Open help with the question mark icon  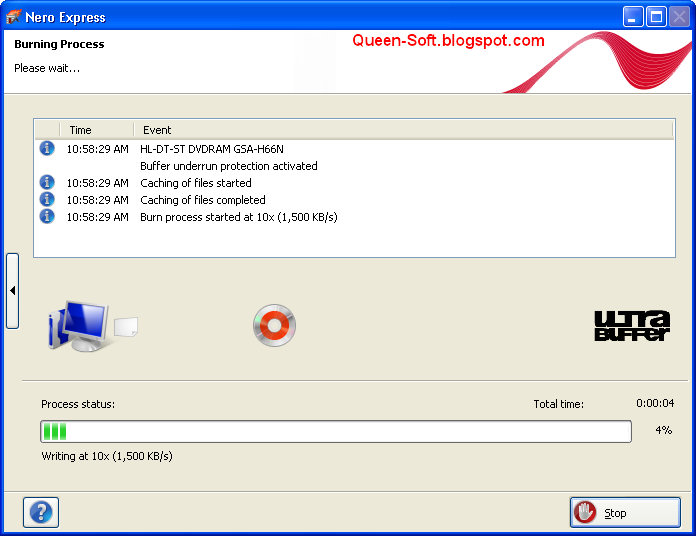(x=41, y=512)
